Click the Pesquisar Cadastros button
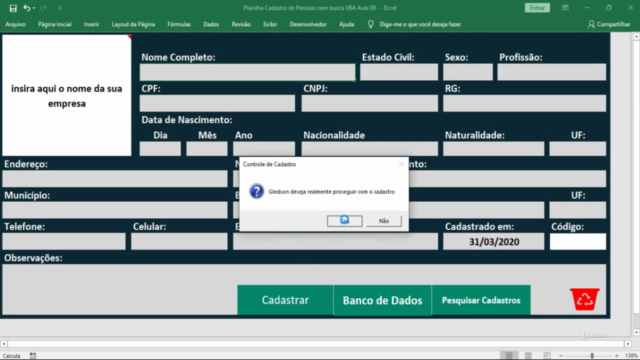 481,300
